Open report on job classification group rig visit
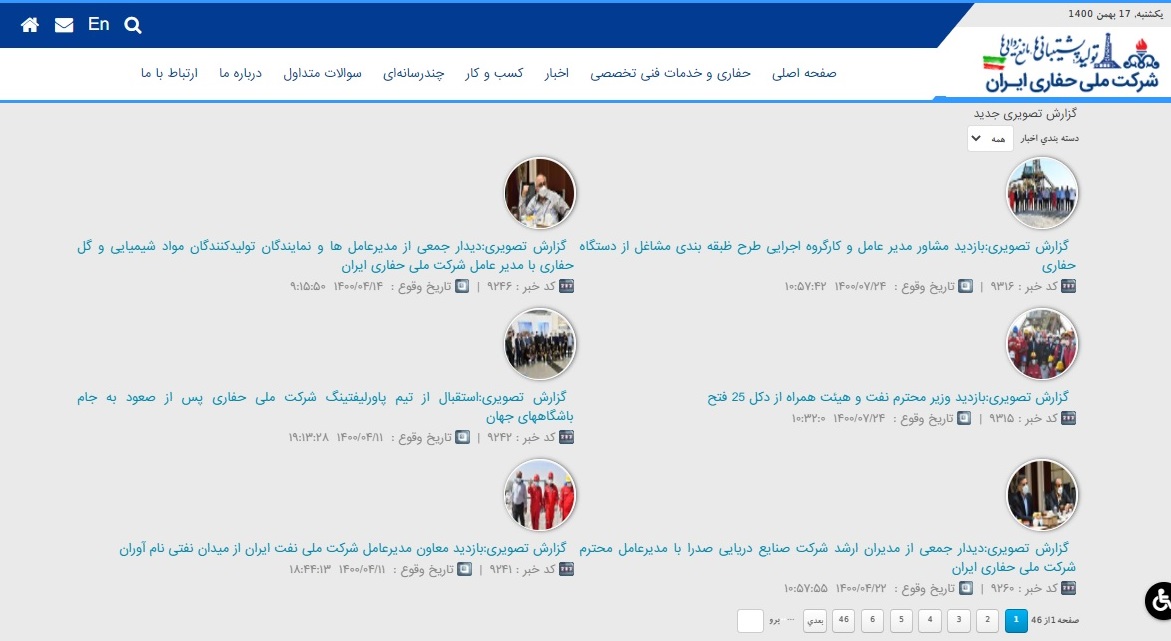 [x=827, y=256]
